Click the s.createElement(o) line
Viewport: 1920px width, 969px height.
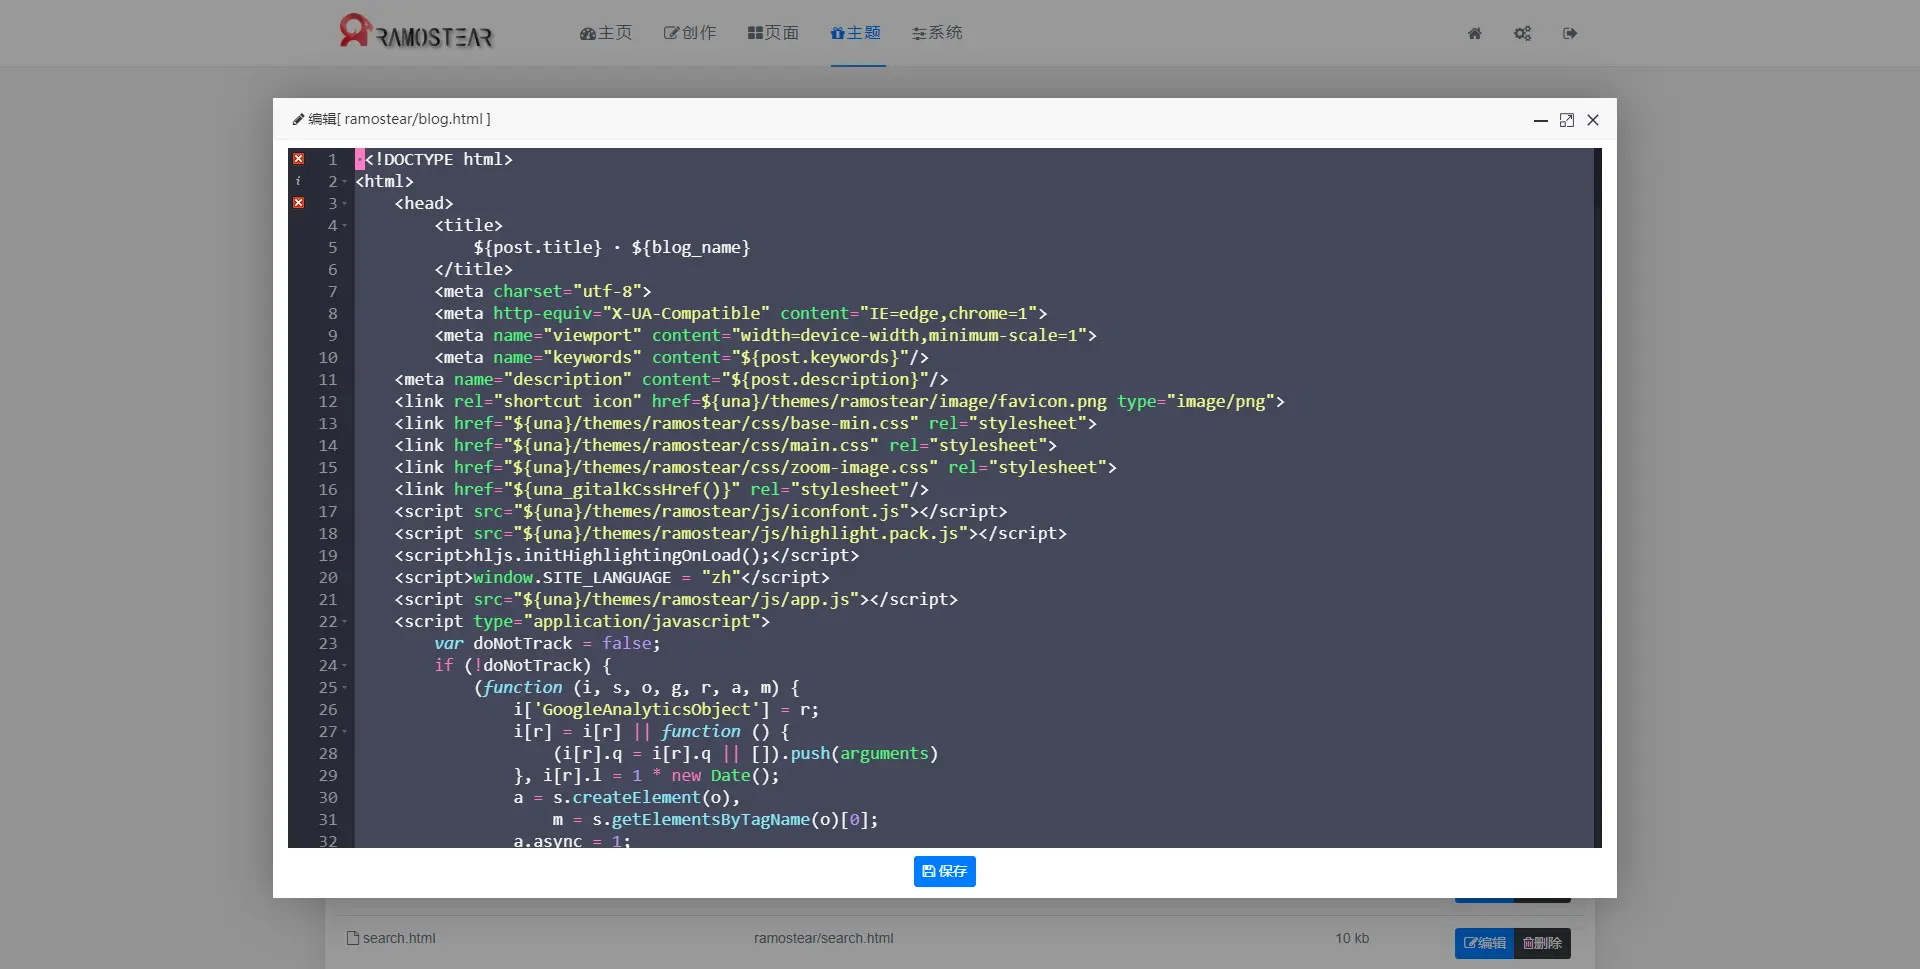pos(627,797)
